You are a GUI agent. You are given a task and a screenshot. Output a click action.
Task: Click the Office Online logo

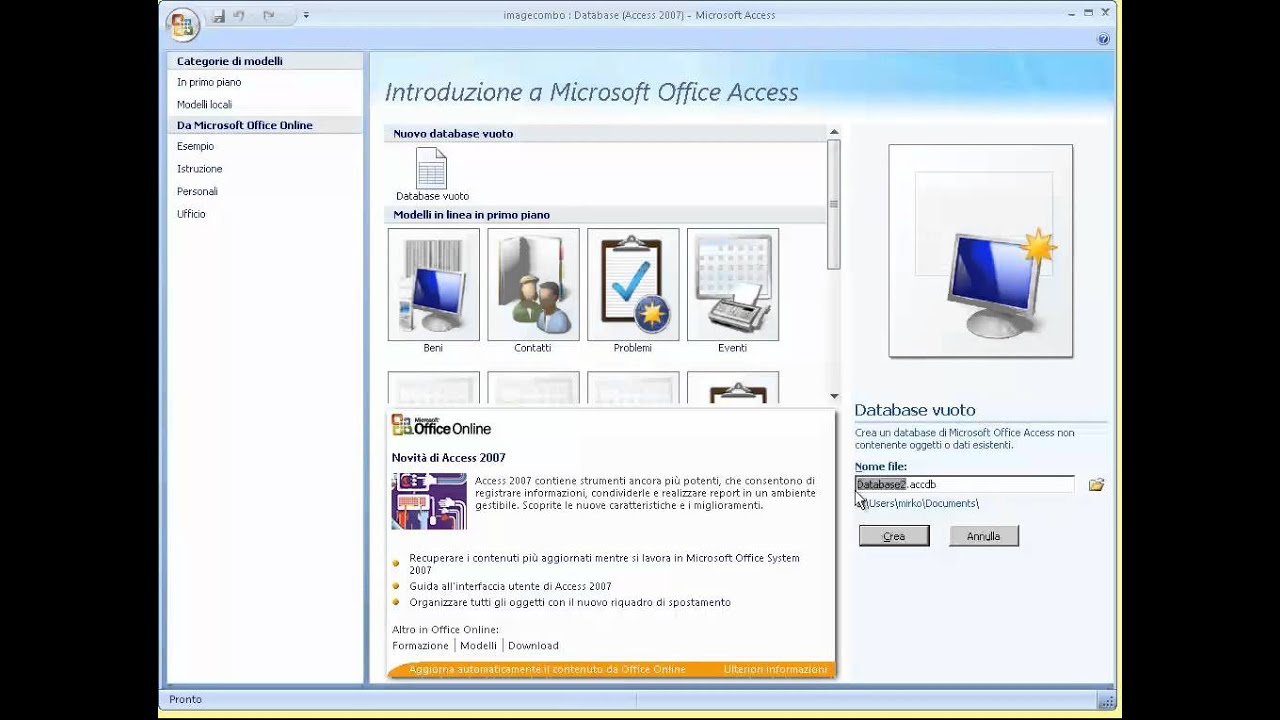click(441, 425)
